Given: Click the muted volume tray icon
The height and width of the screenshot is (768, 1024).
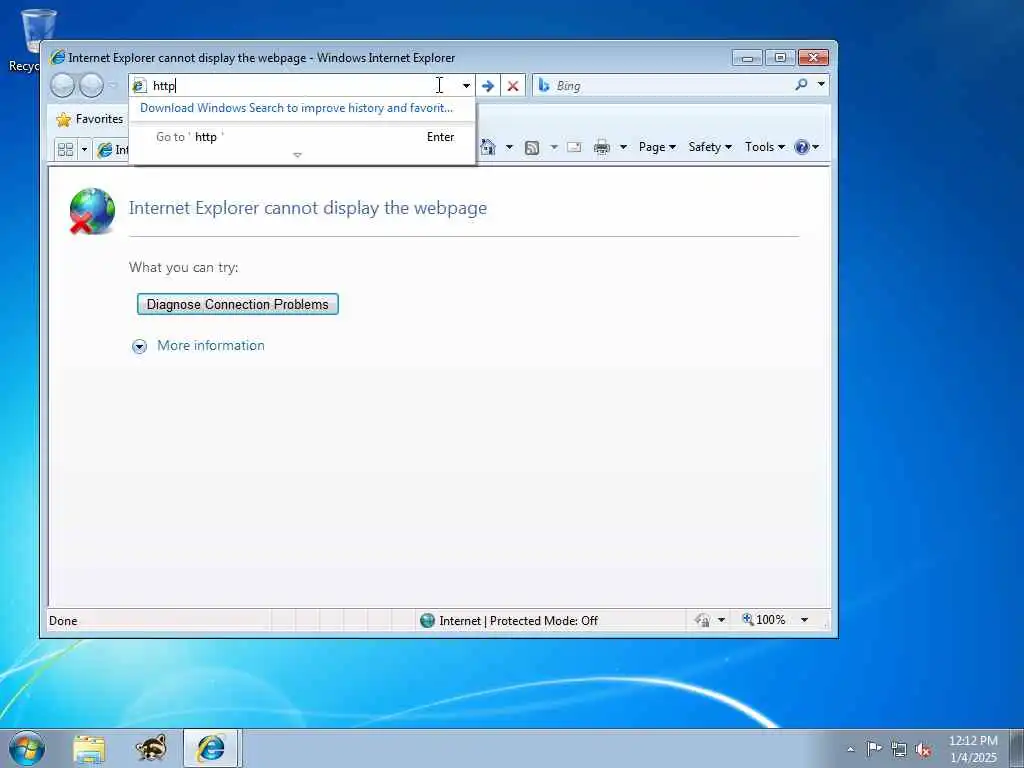Looking at the screenshot, I should point(923,750).
